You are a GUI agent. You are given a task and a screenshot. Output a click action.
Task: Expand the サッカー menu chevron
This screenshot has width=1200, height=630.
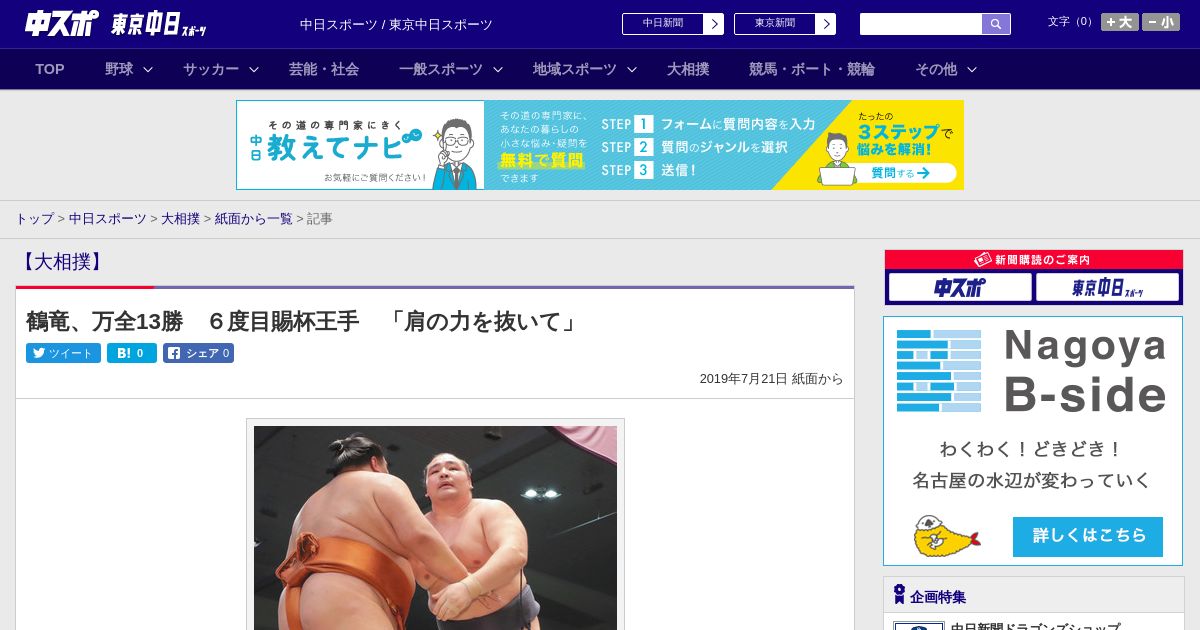254,69
